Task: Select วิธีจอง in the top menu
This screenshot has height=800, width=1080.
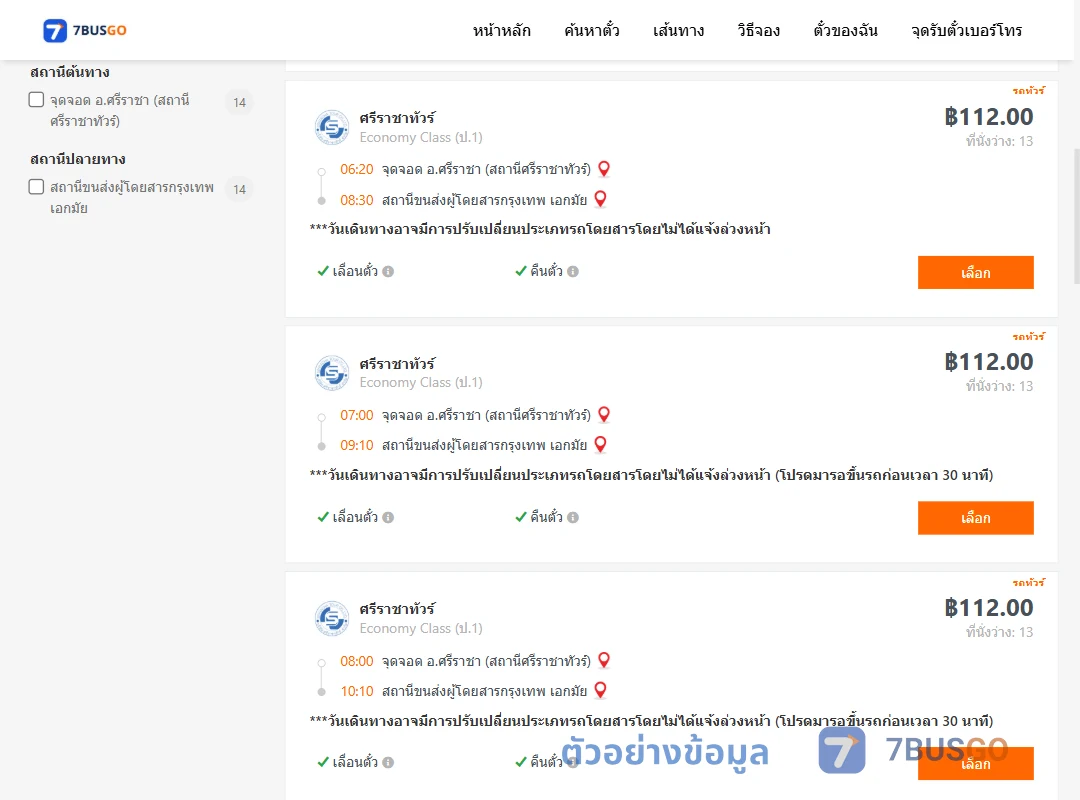Action: click(x=758, y=30)
